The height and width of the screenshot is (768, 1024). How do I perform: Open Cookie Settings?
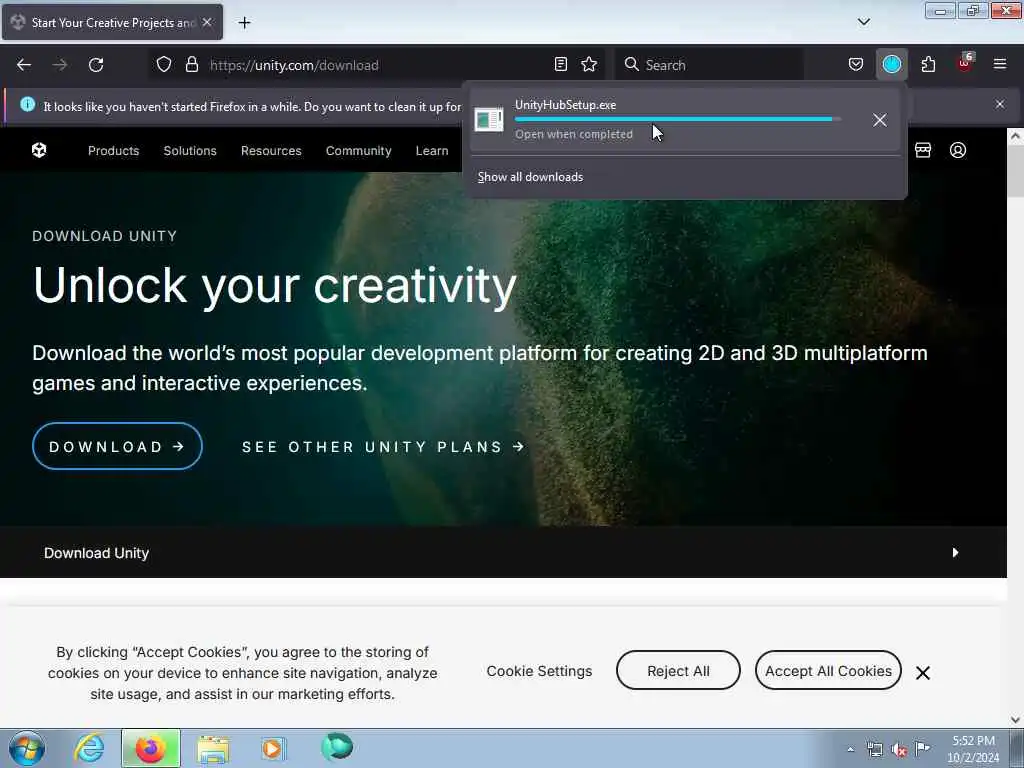[x=539, y=671]
